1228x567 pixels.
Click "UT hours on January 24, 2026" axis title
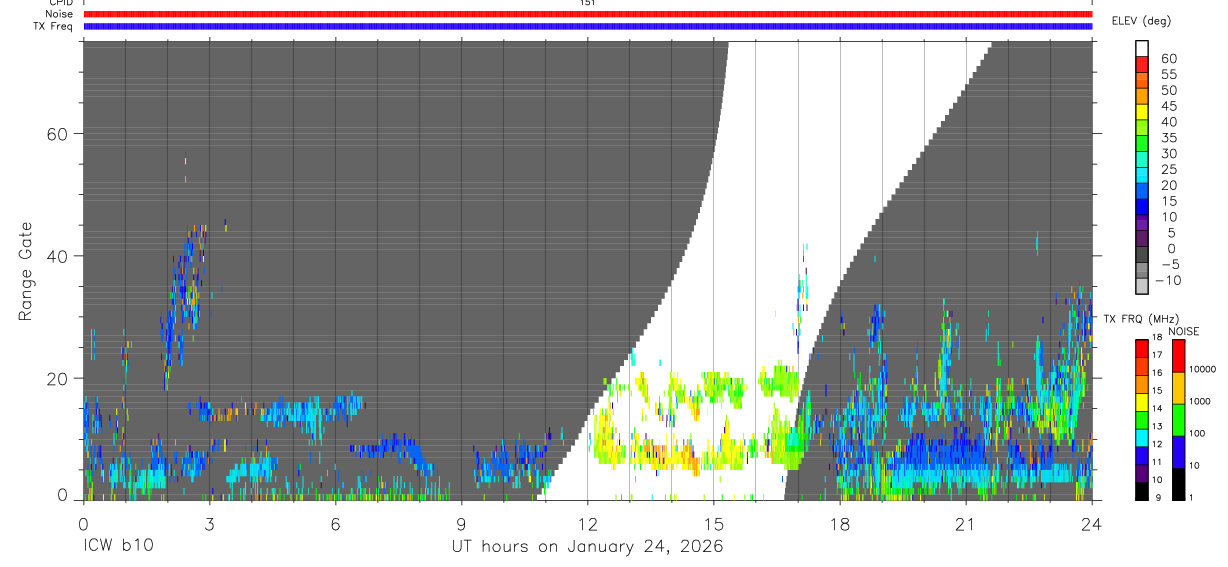(587, 547)
